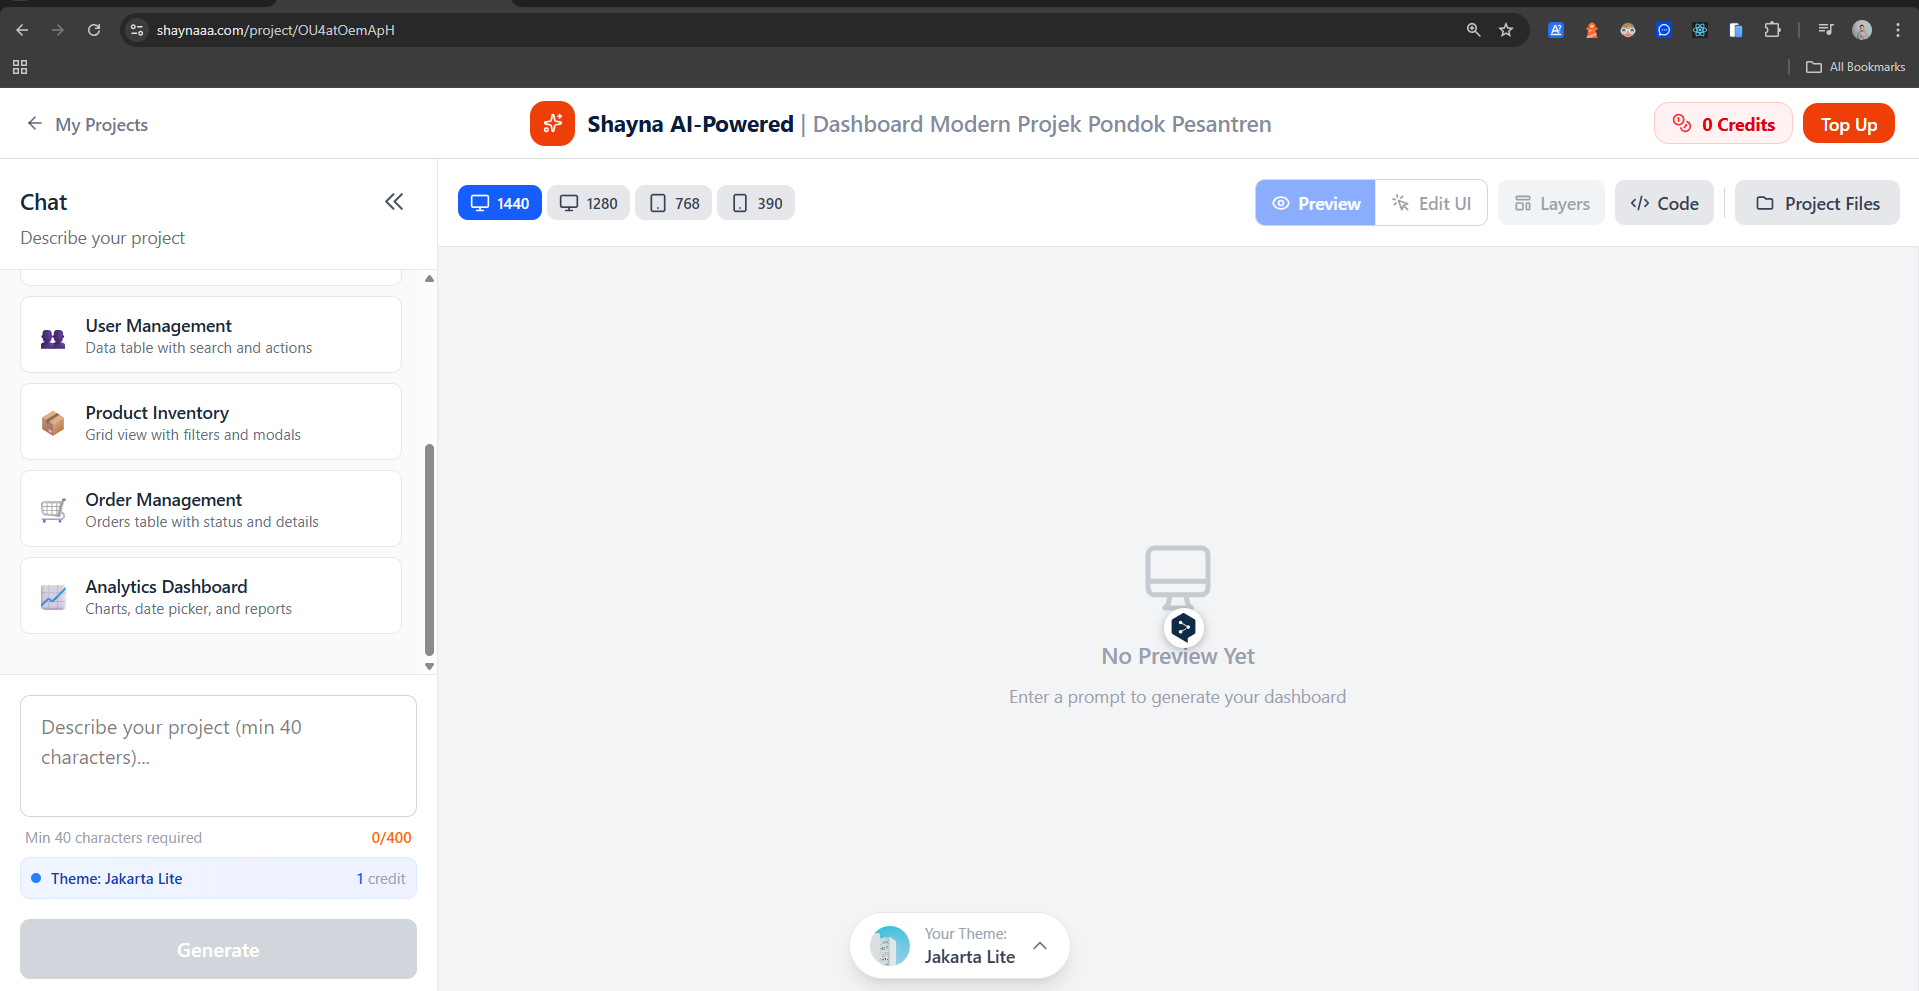Open the Code view
The width and height of the screenshot is (1919, 991).
click(x=1664, y=203)
